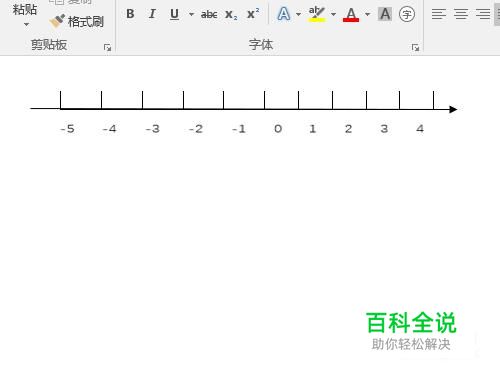
Task: Open font color dropdown arrow
Action: tap(368, 14)
